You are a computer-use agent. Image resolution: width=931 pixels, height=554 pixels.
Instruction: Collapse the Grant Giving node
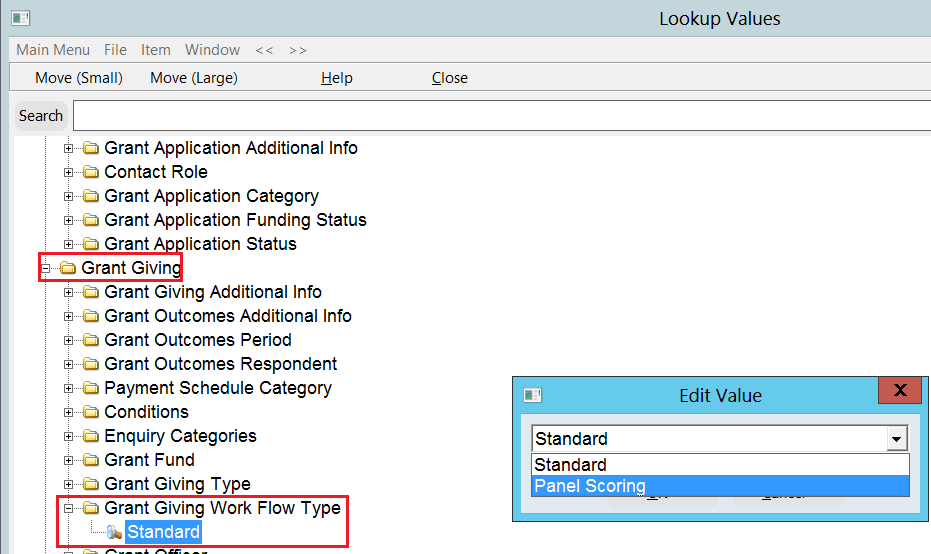click(x=45, y=268)
